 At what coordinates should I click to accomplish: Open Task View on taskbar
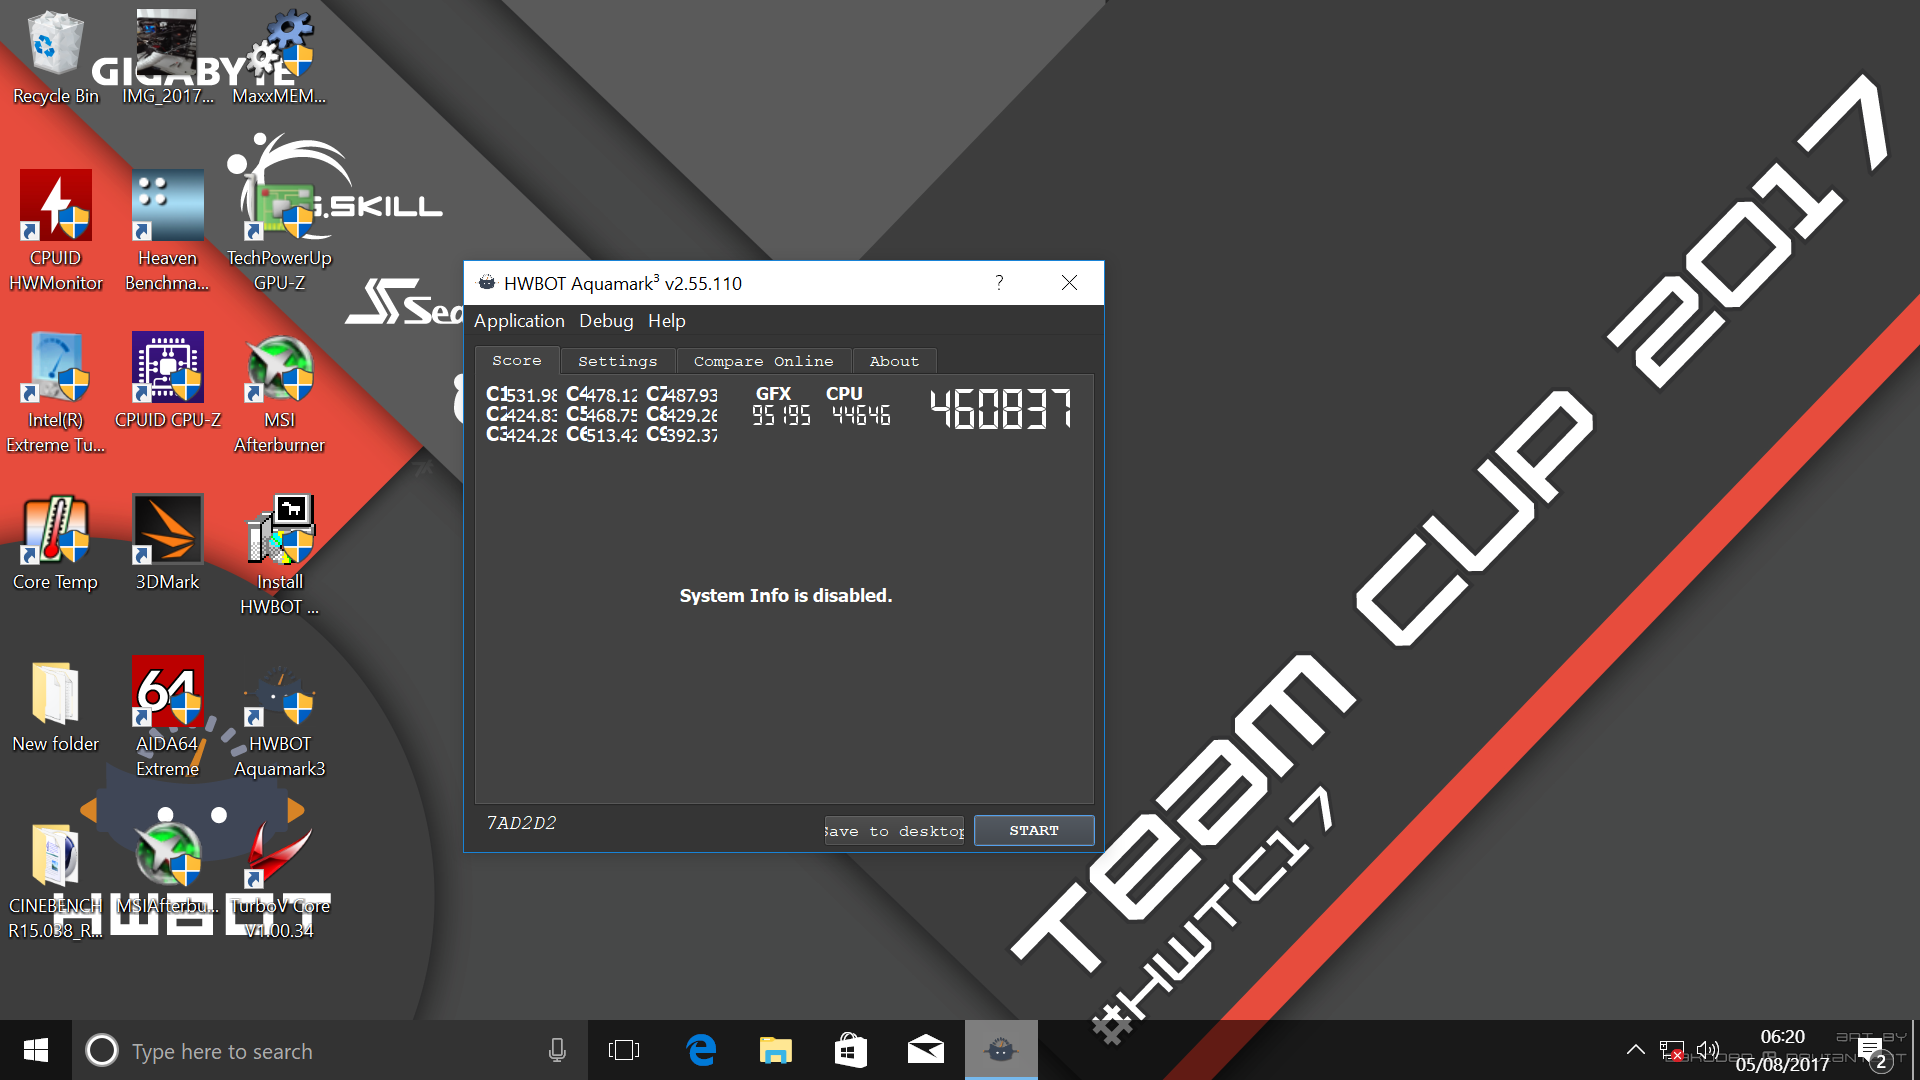(624, 1050)
